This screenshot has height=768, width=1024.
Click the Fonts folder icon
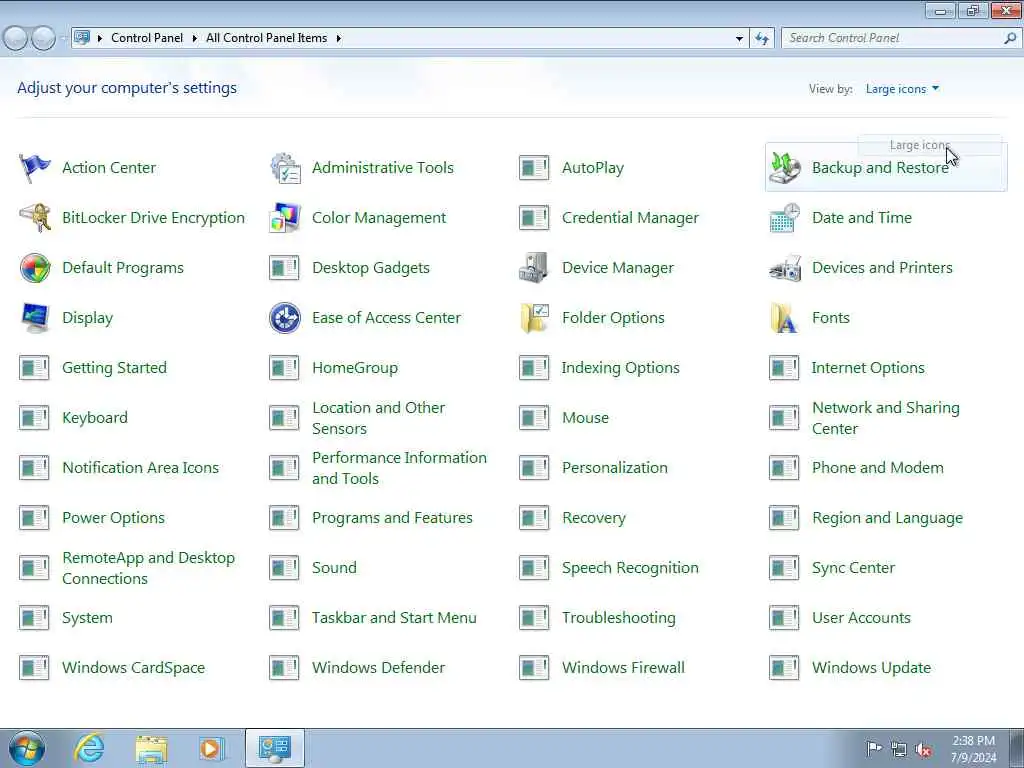(784, 318)
